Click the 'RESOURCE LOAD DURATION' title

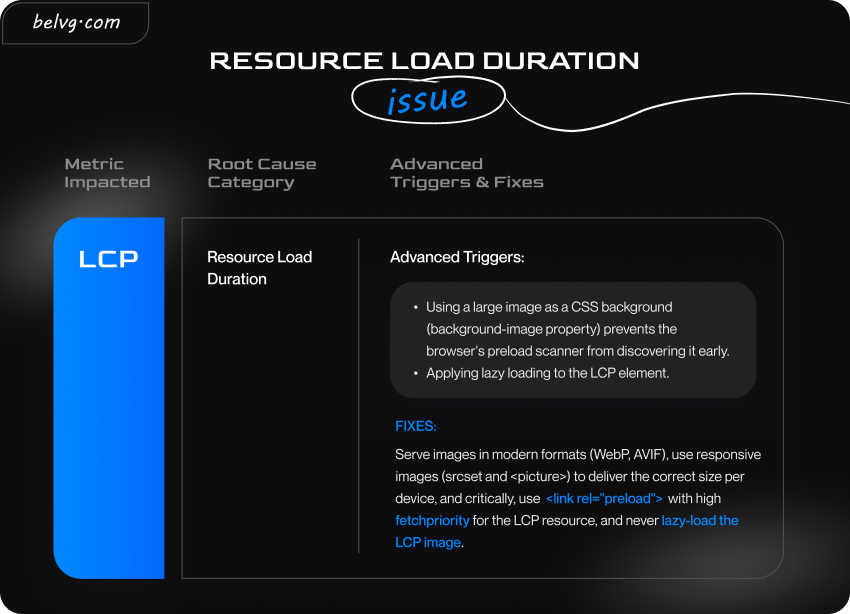pyautogui.click(x=424, y=61)
